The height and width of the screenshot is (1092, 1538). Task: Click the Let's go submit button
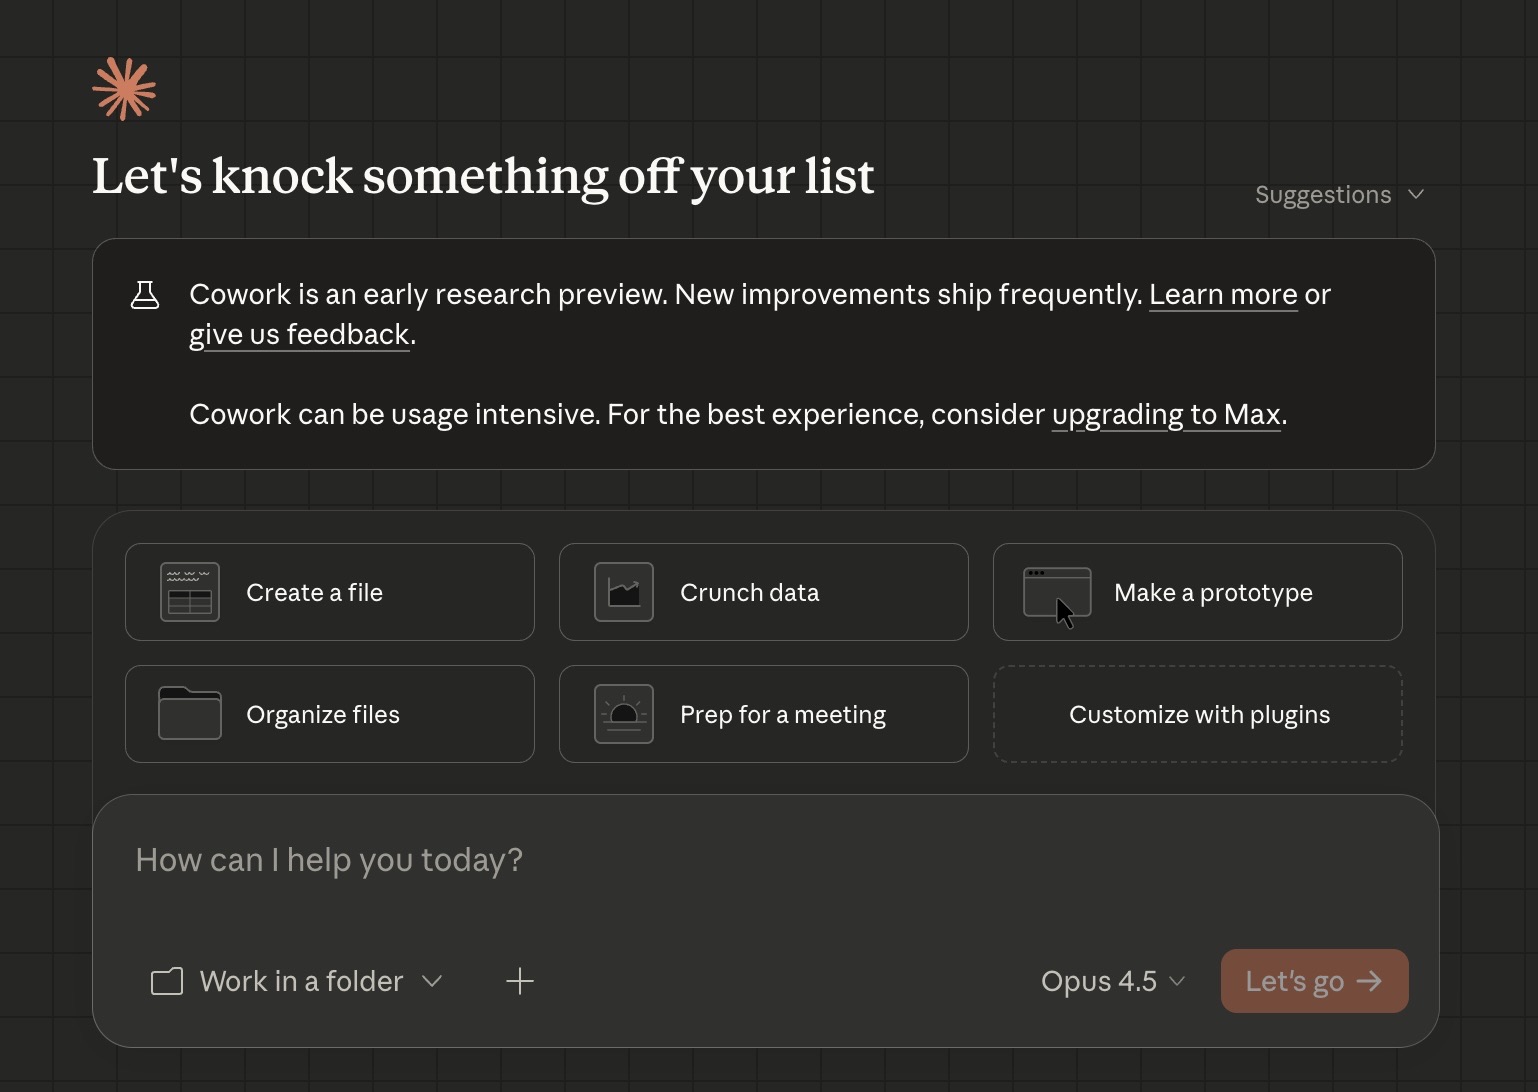coord(1315,981)
